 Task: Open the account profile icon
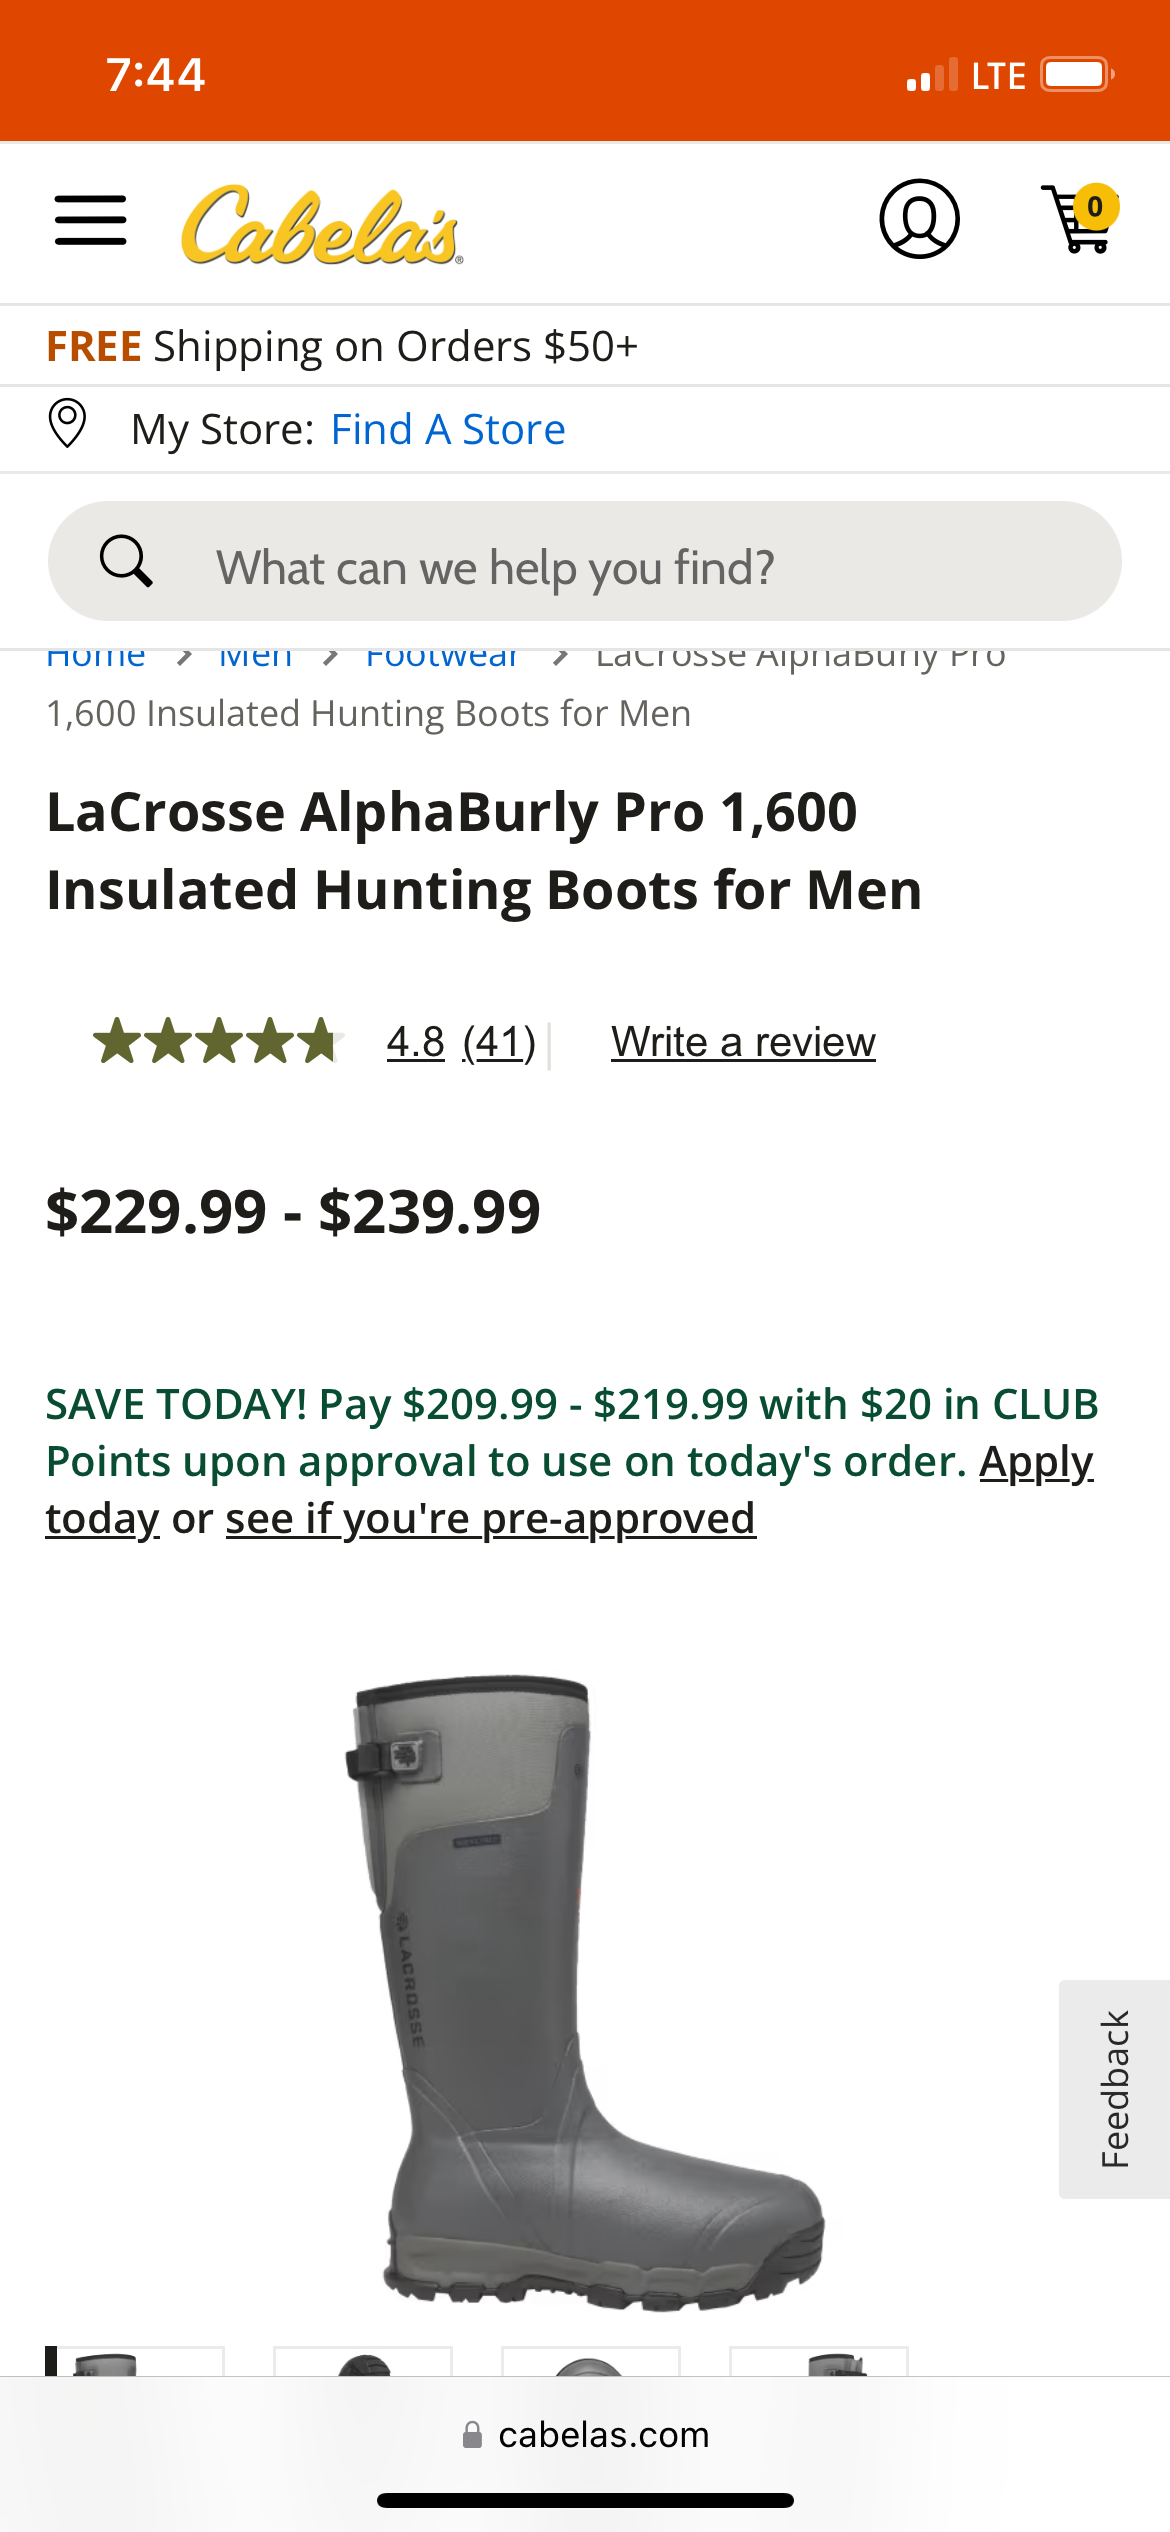[919, 219]
